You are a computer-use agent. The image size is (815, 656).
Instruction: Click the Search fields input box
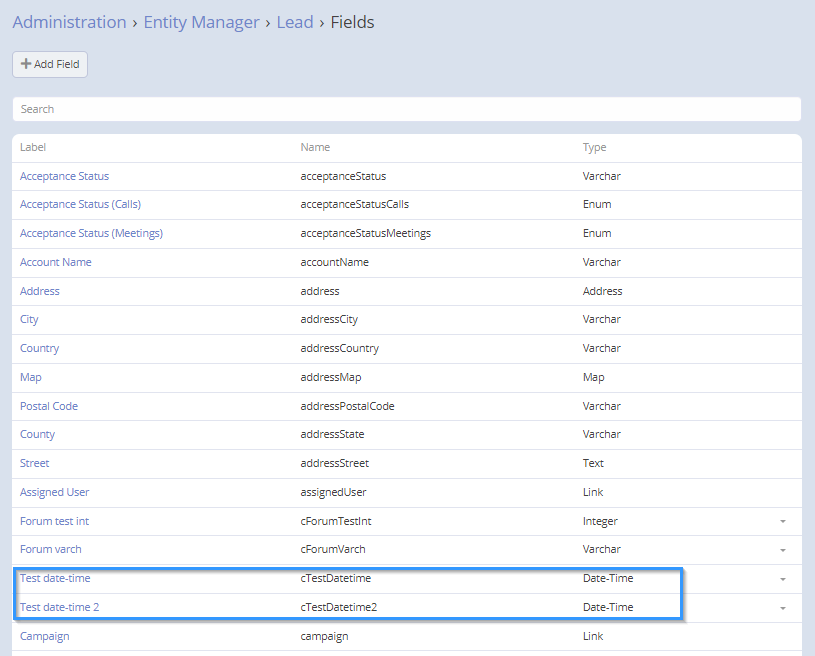[x=406, y=109]
